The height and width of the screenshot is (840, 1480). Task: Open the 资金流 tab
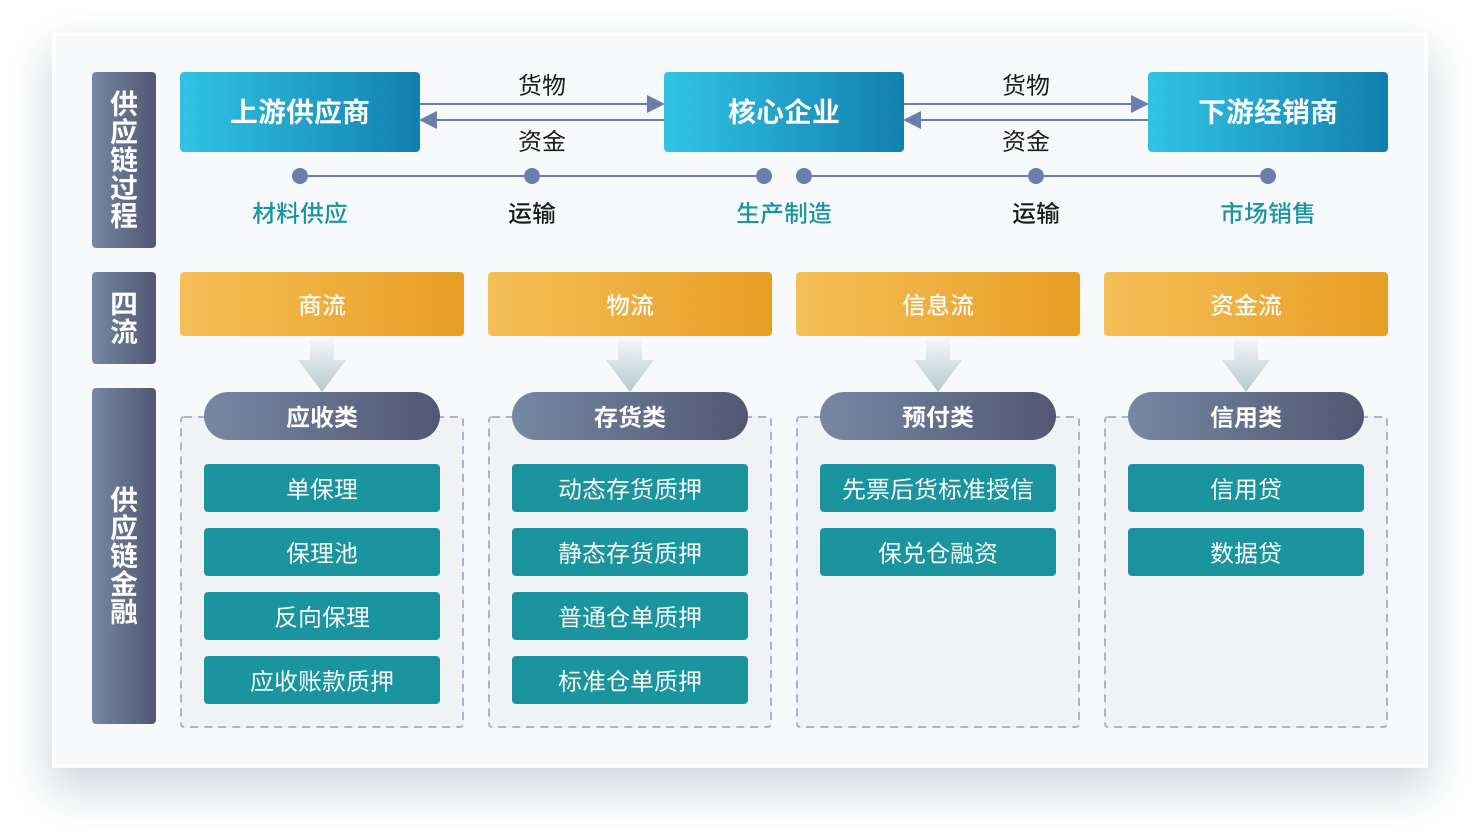1245,304
